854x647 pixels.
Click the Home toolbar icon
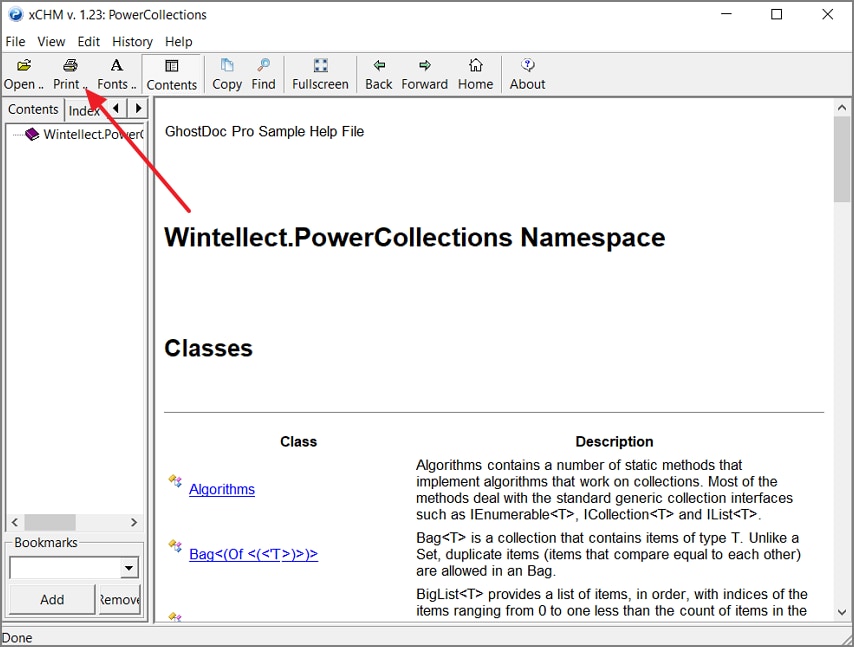coord(475,66)
